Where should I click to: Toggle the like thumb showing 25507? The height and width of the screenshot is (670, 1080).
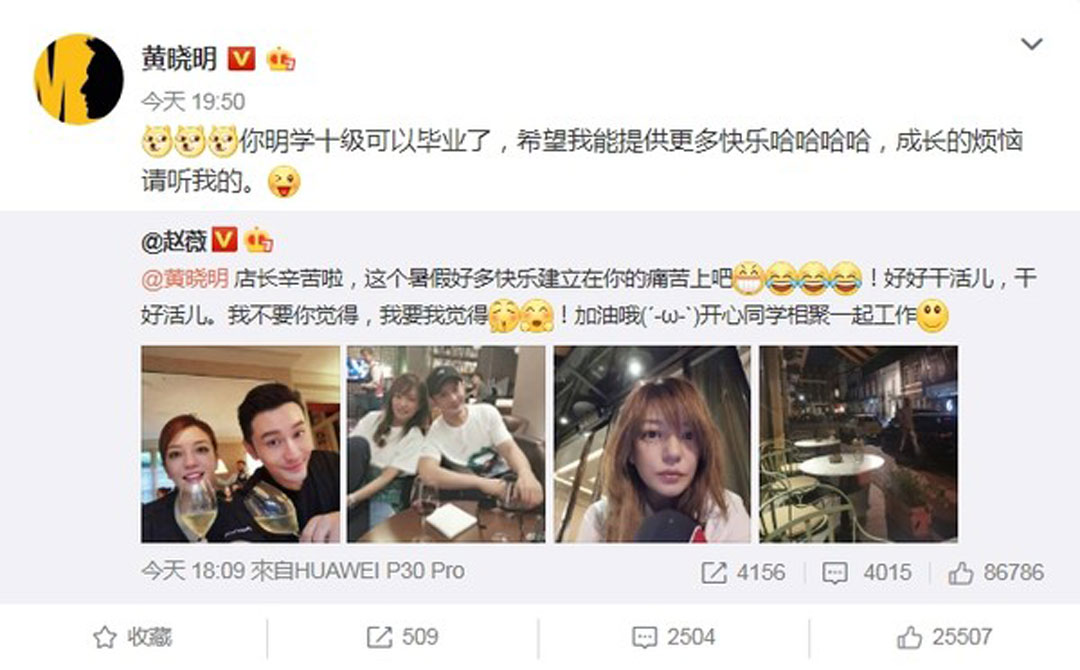[x=944, y=637]
